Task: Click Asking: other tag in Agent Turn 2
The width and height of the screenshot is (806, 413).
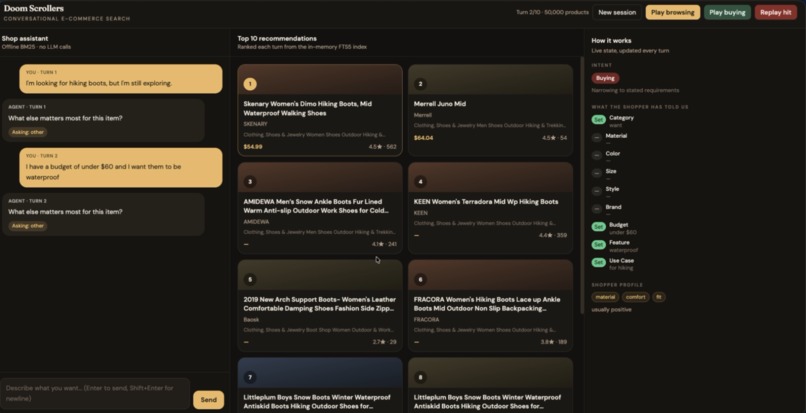Action: [x=28, y=226]
